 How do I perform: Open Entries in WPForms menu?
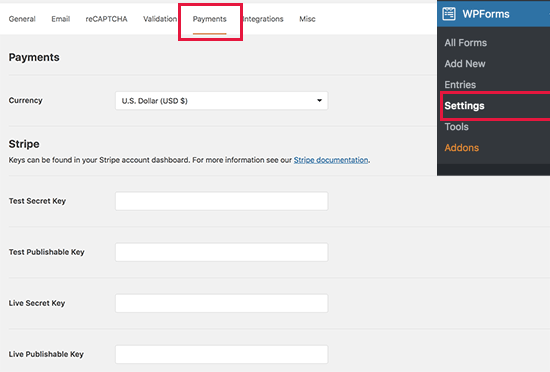(x=460, y=85)
